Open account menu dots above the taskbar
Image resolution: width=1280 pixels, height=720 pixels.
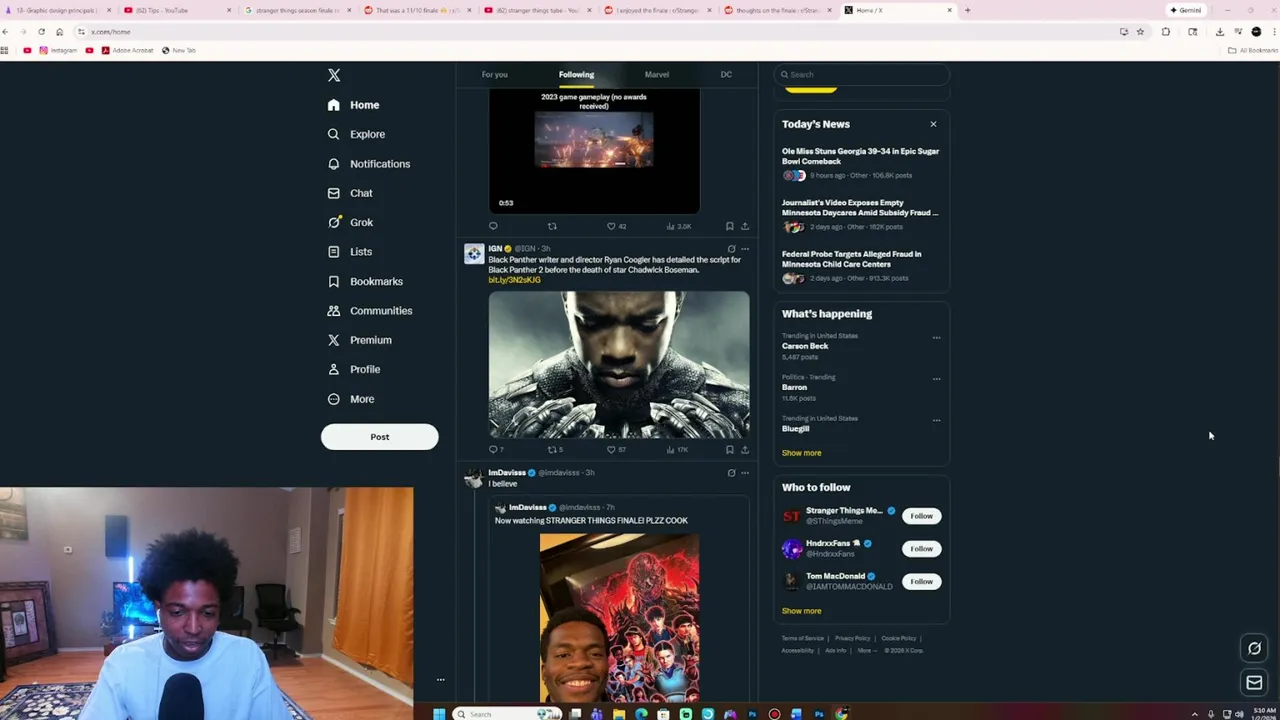[440, 680]
